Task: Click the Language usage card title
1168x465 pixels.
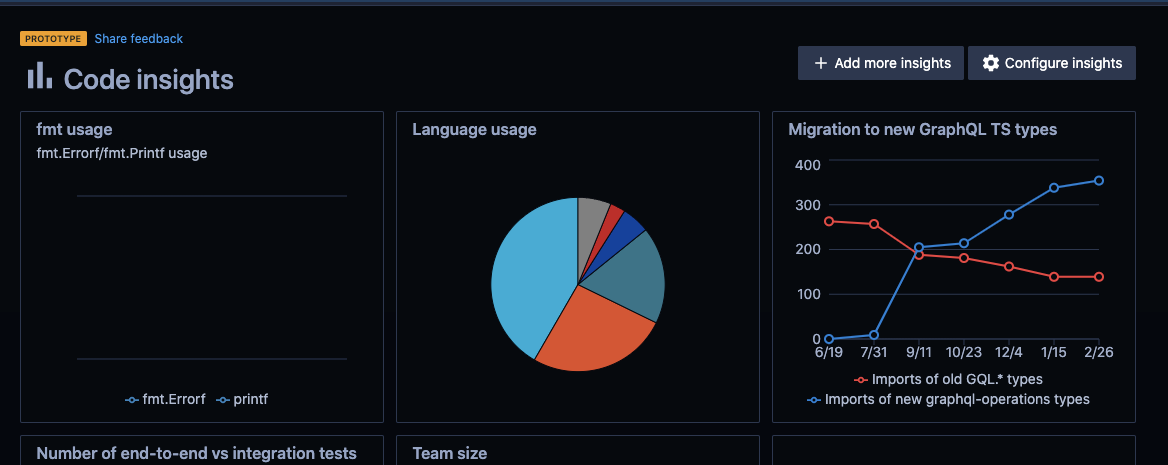Action: [x=474, y=130]
